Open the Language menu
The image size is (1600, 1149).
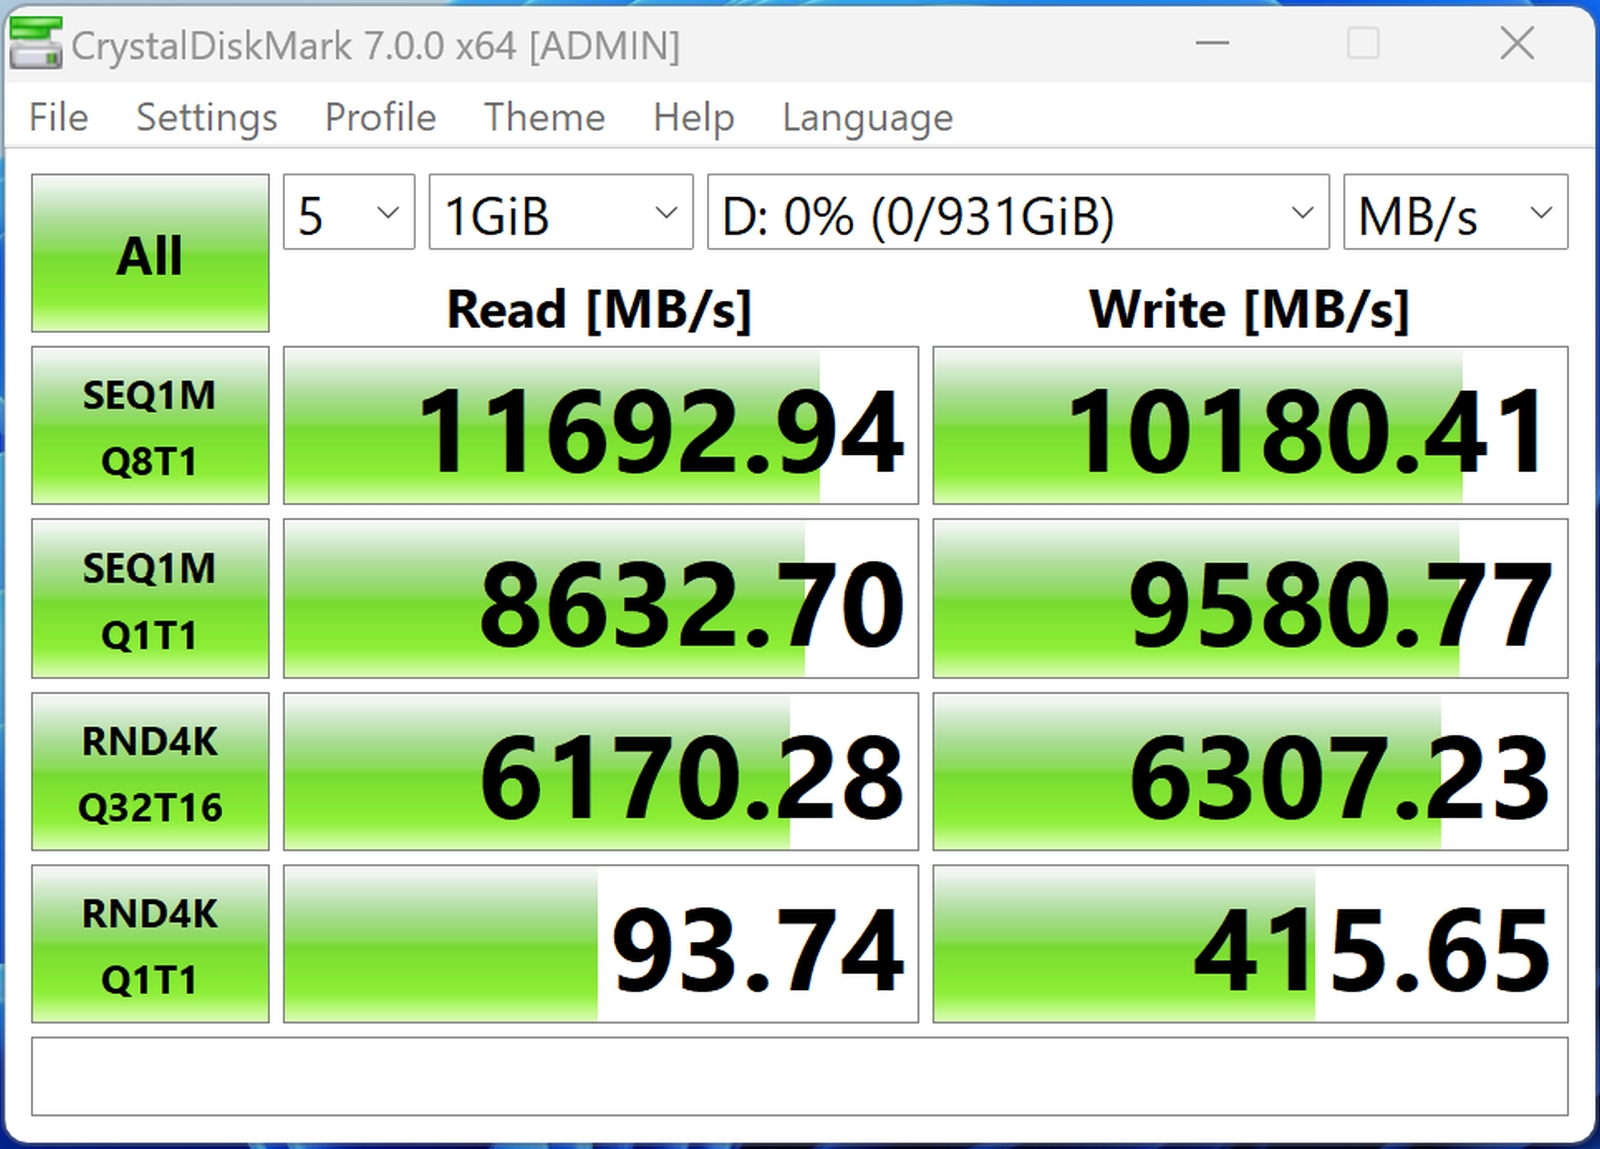tap(868, 118)
